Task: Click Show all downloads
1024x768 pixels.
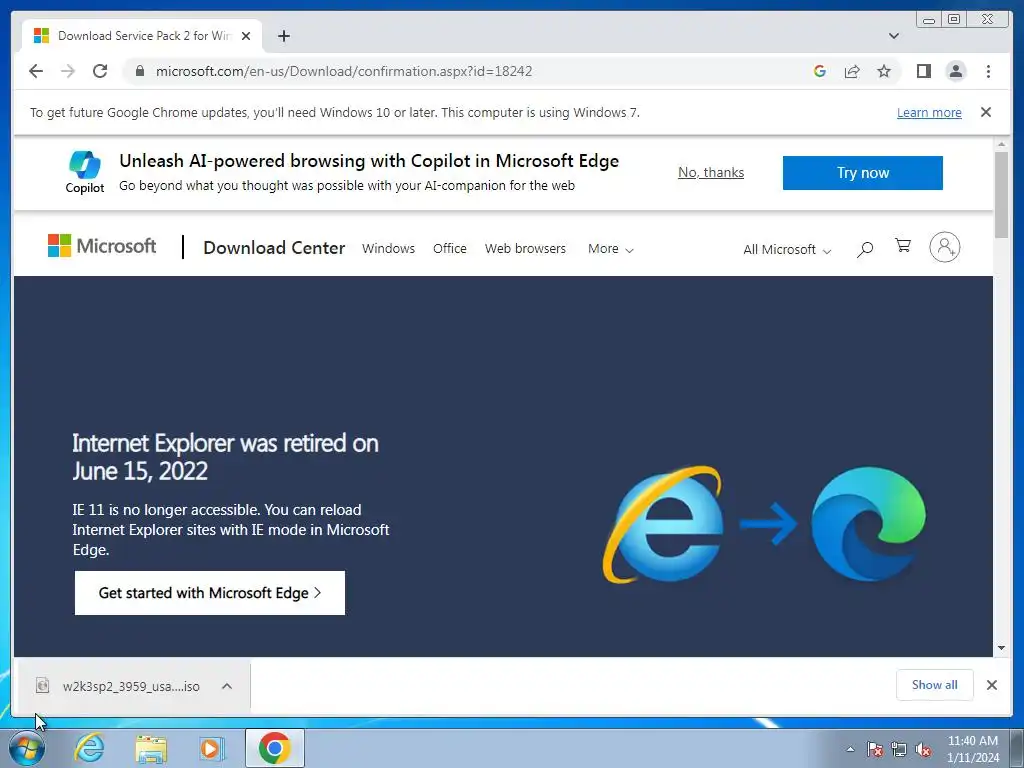Action: click(x=935, y=684)
